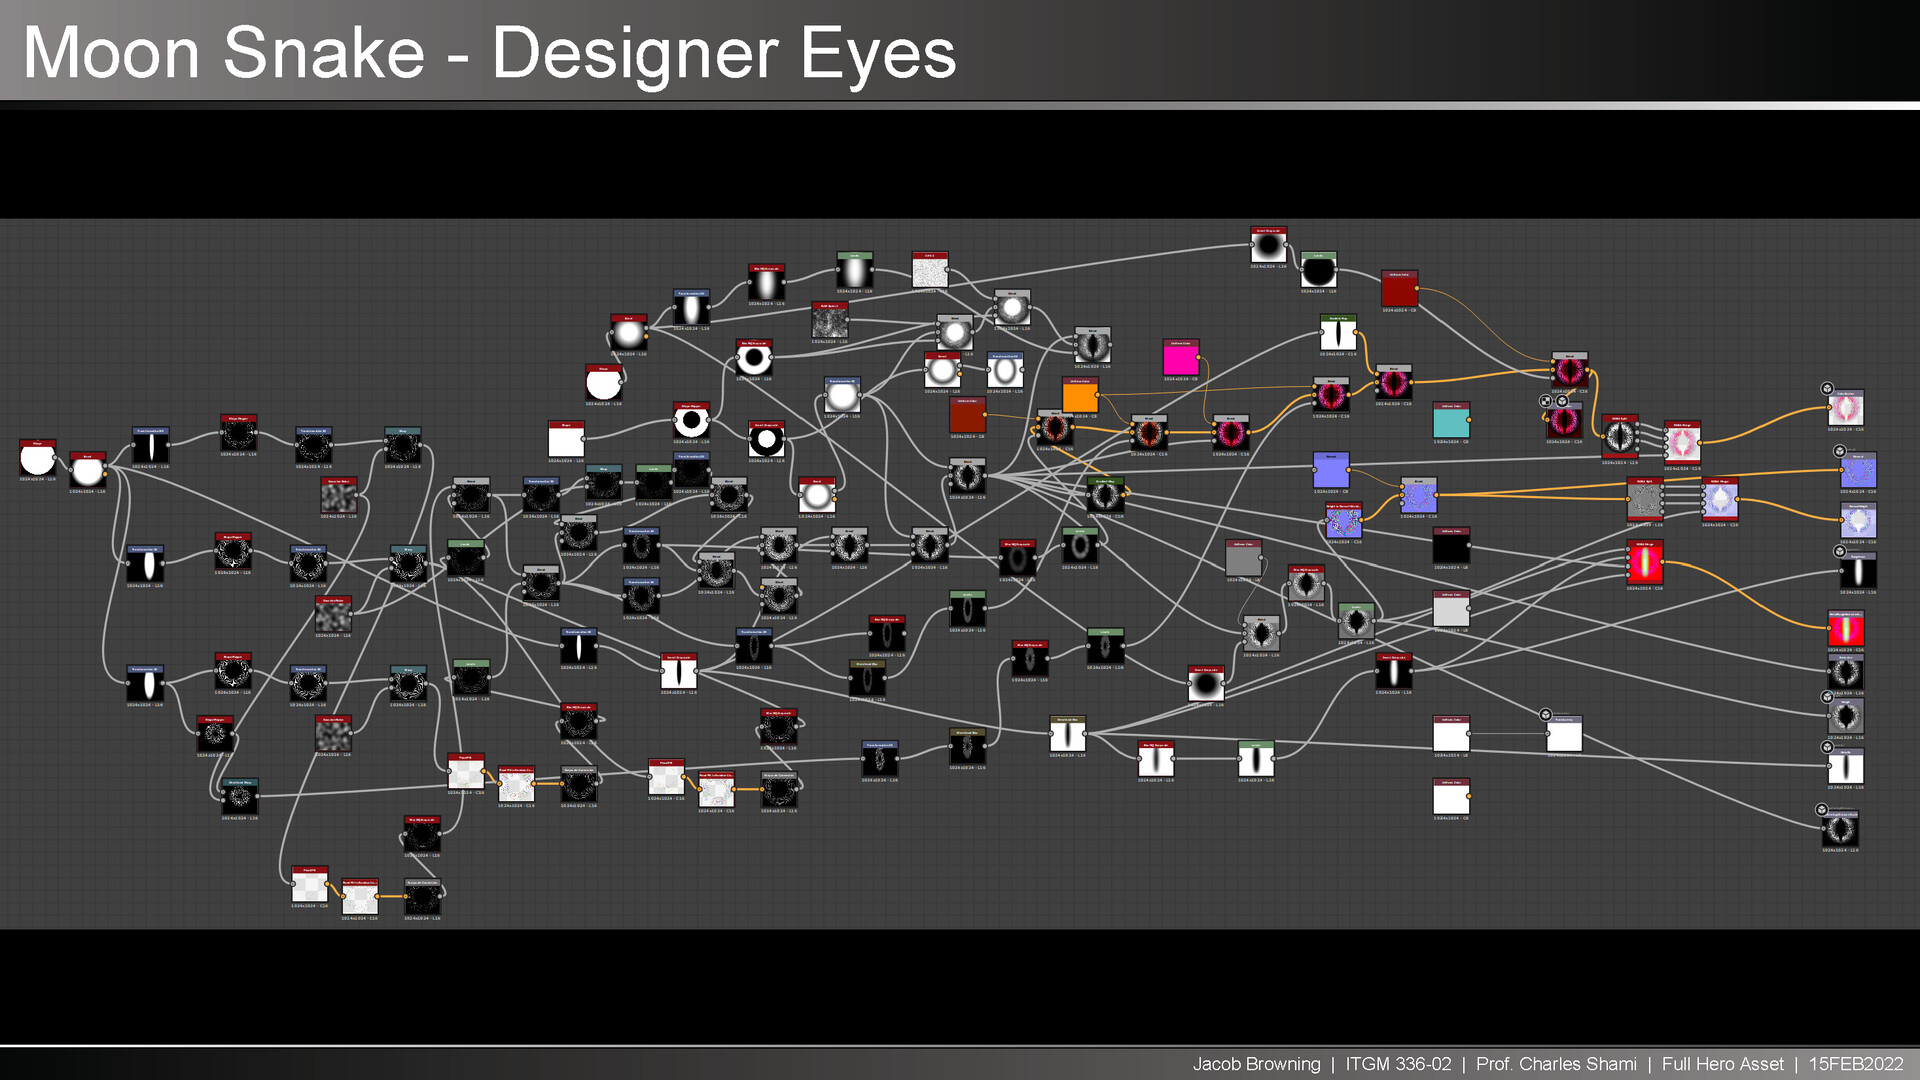Select the Gradient Map node with white thumbnail
The width and height of the screenshot is (1920, 1080).
[1338, 335]
